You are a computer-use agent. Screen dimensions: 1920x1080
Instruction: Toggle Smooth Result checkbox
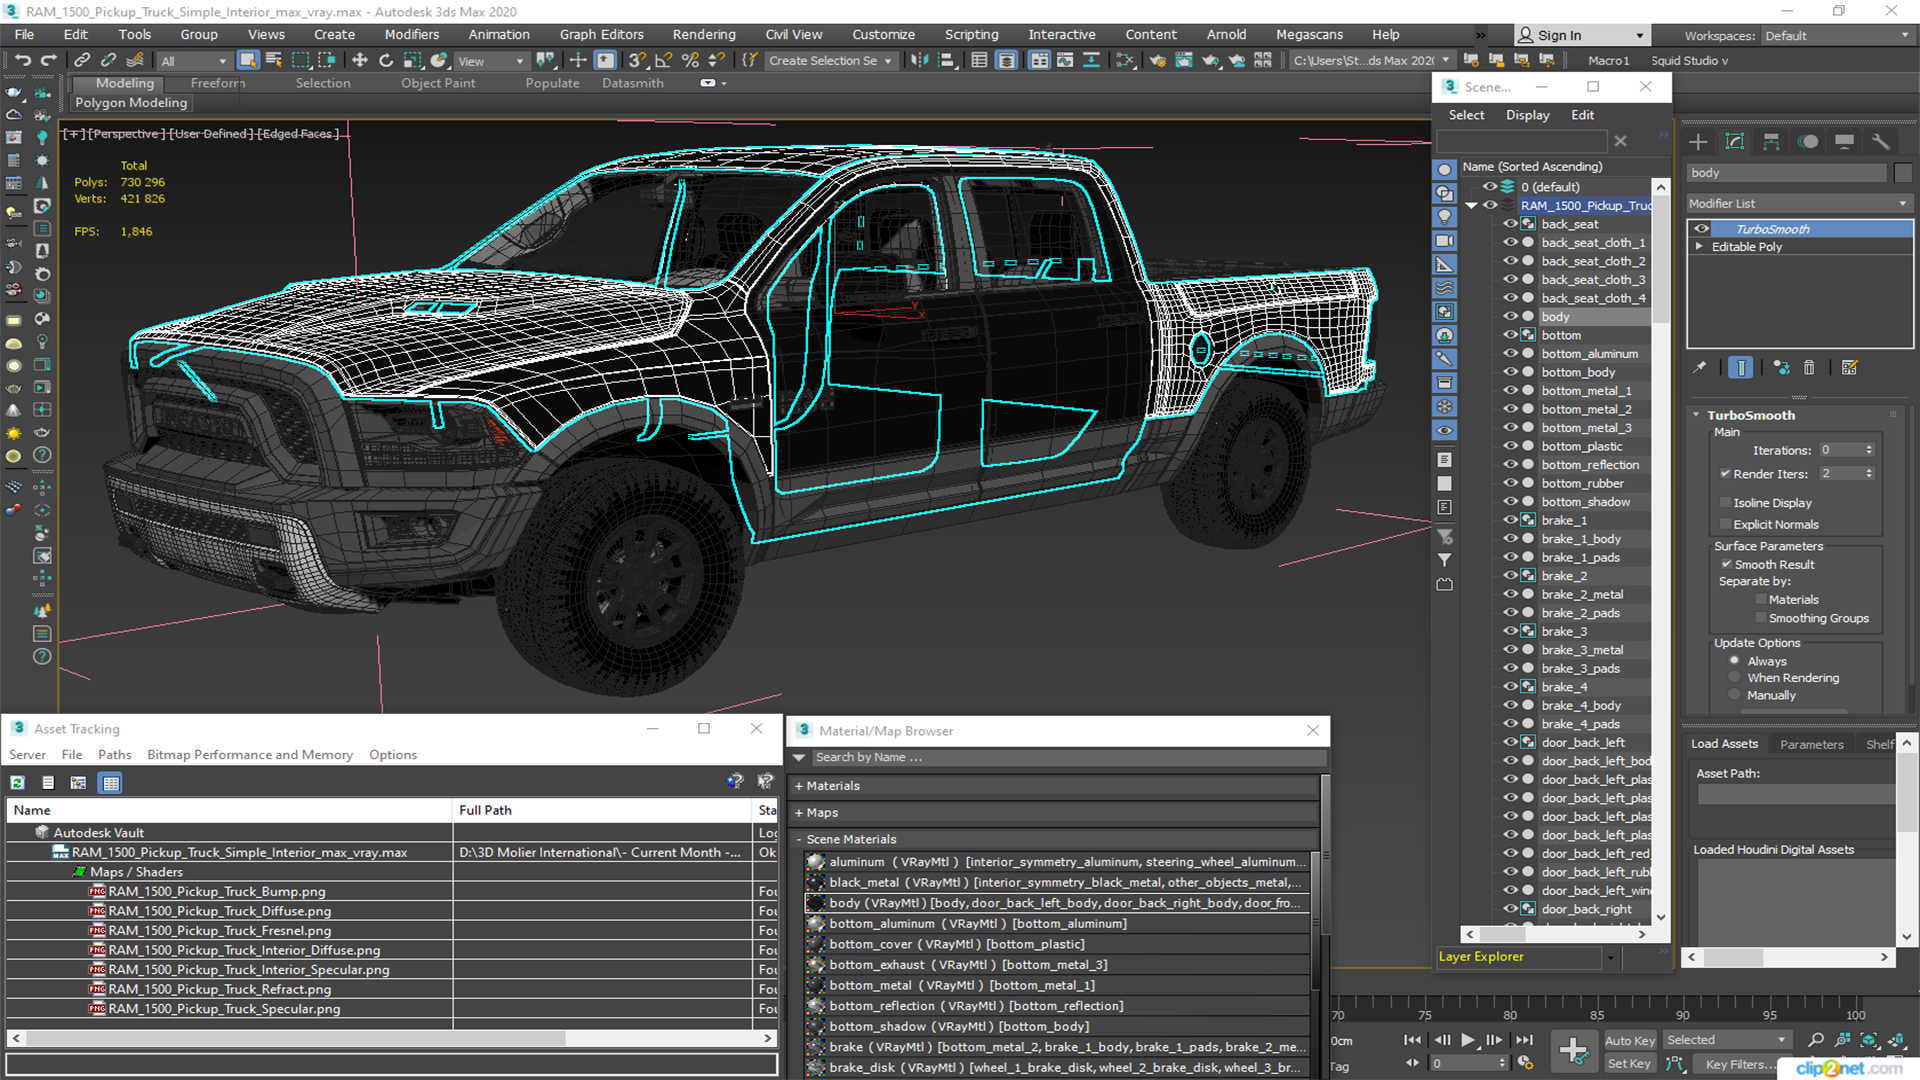(x=1726, y=565)
